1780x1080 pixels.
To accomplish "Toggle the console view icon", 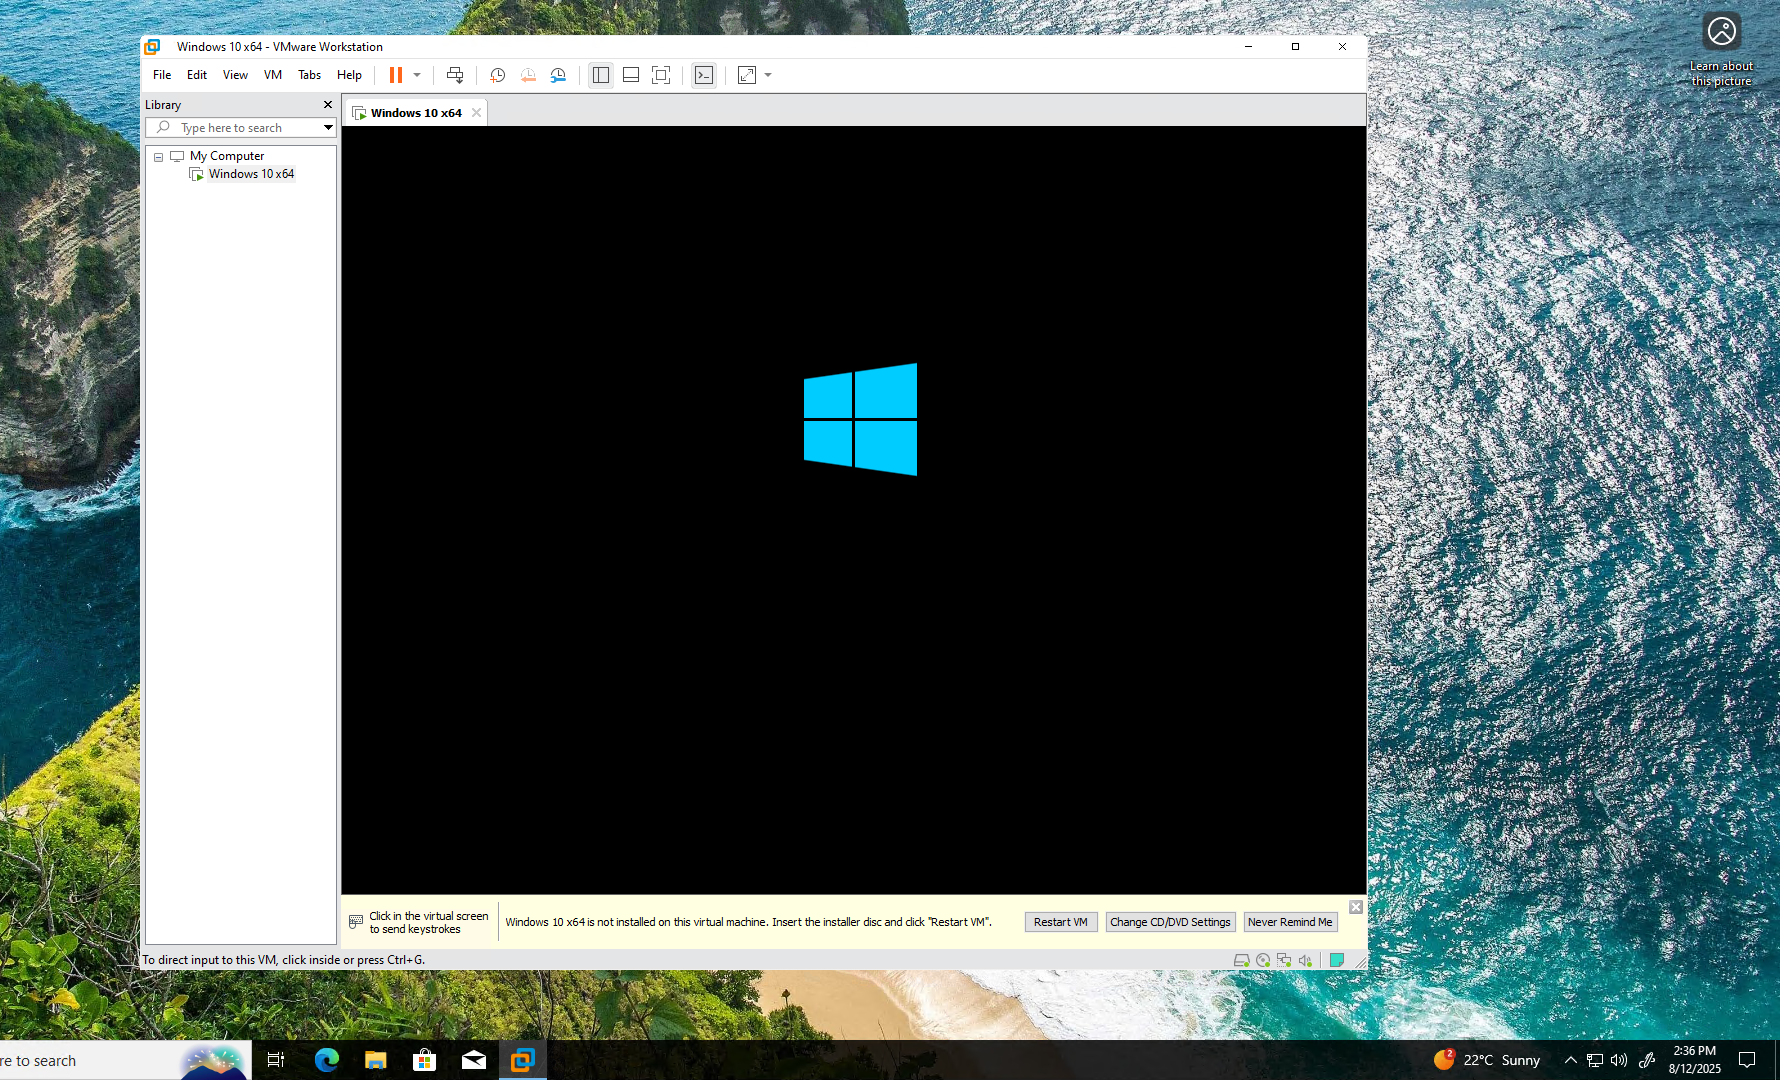I will pyautogui.click(x=704, y=75).
